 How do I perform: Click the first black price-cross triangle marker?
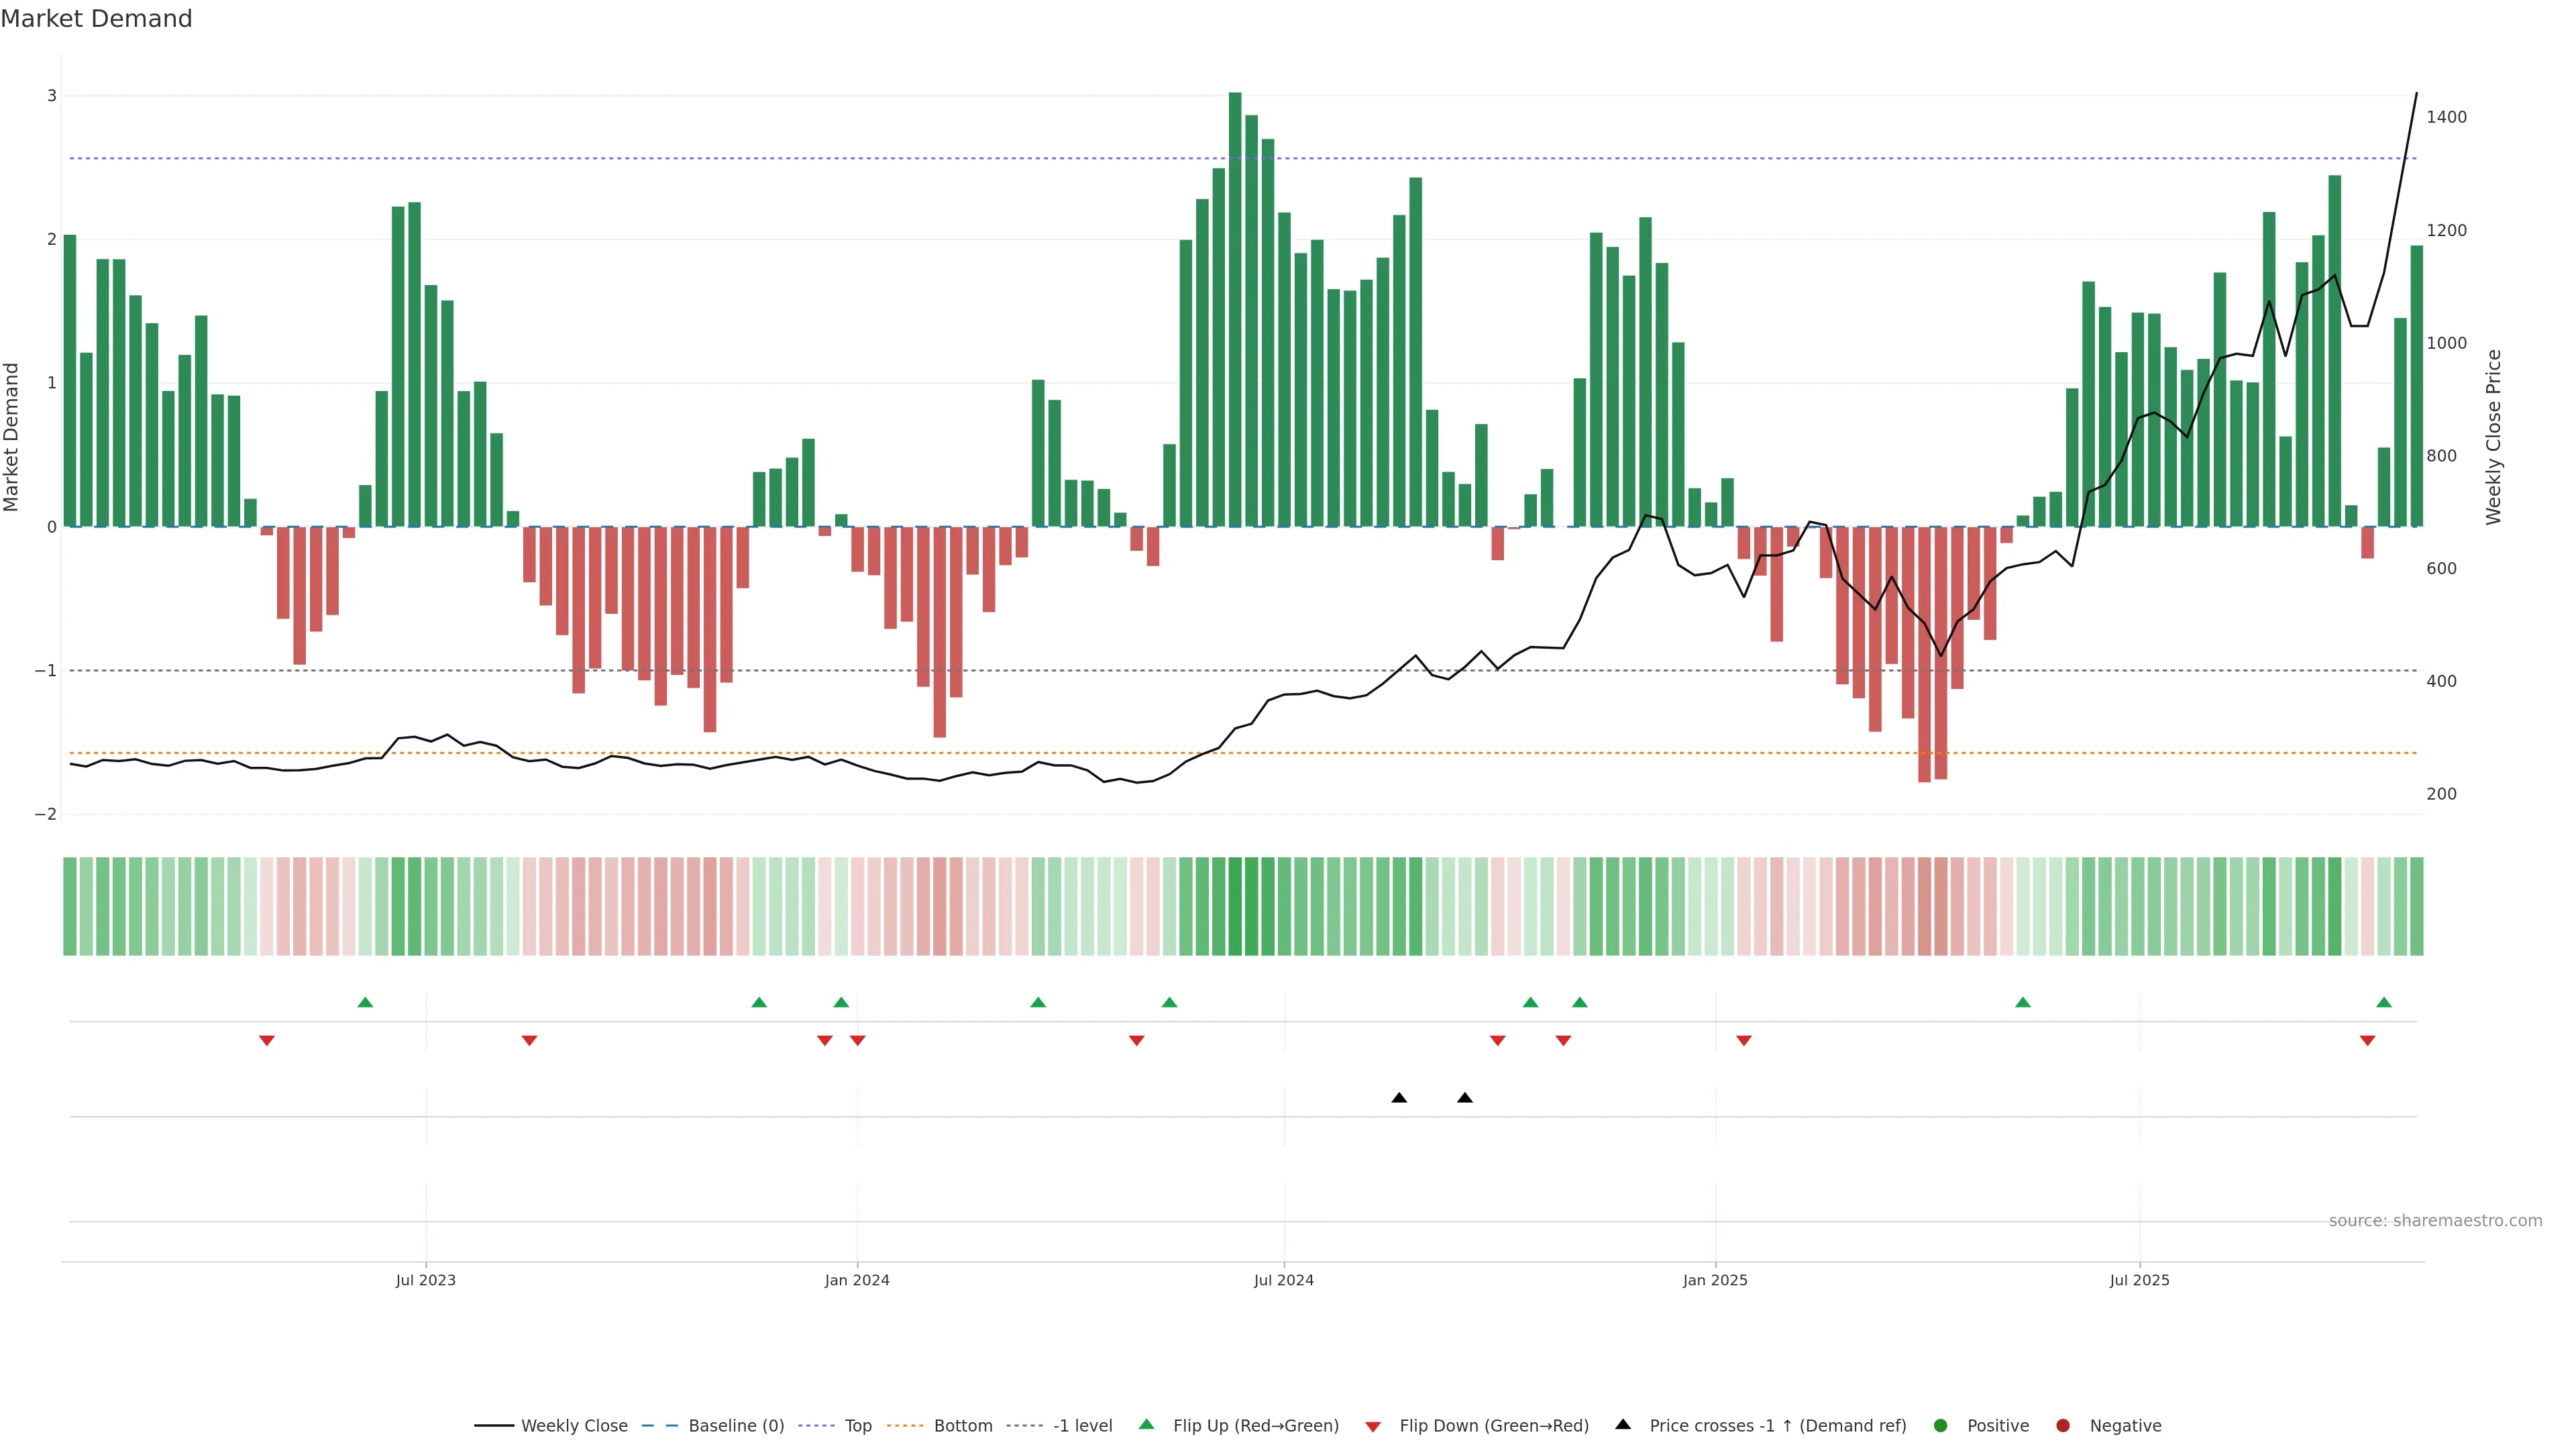pos(1399,1098)
